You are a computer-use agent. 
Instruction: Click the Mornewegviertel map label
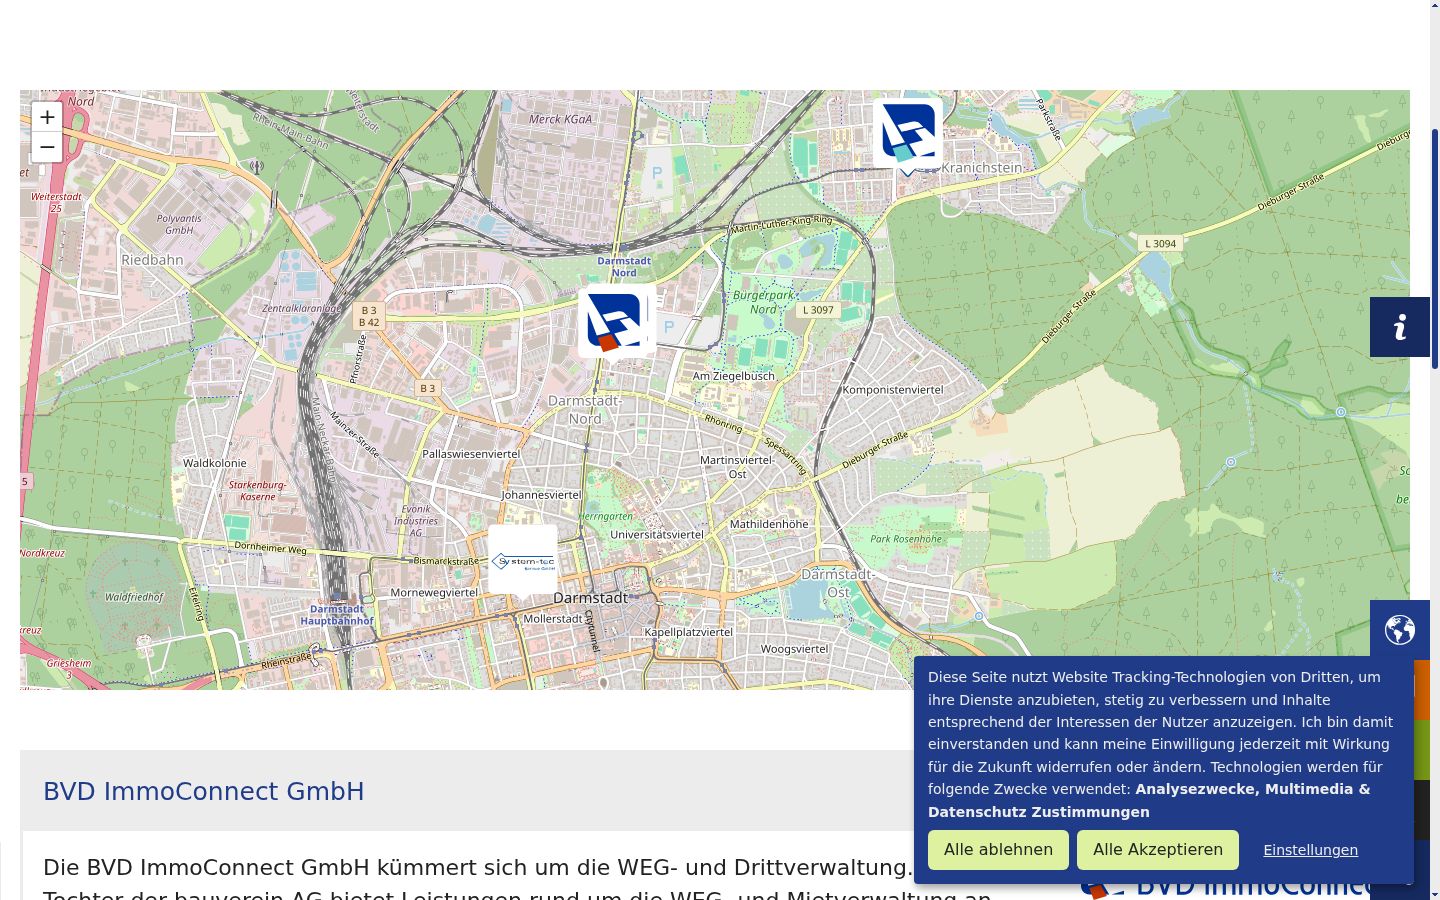point(434,593)
